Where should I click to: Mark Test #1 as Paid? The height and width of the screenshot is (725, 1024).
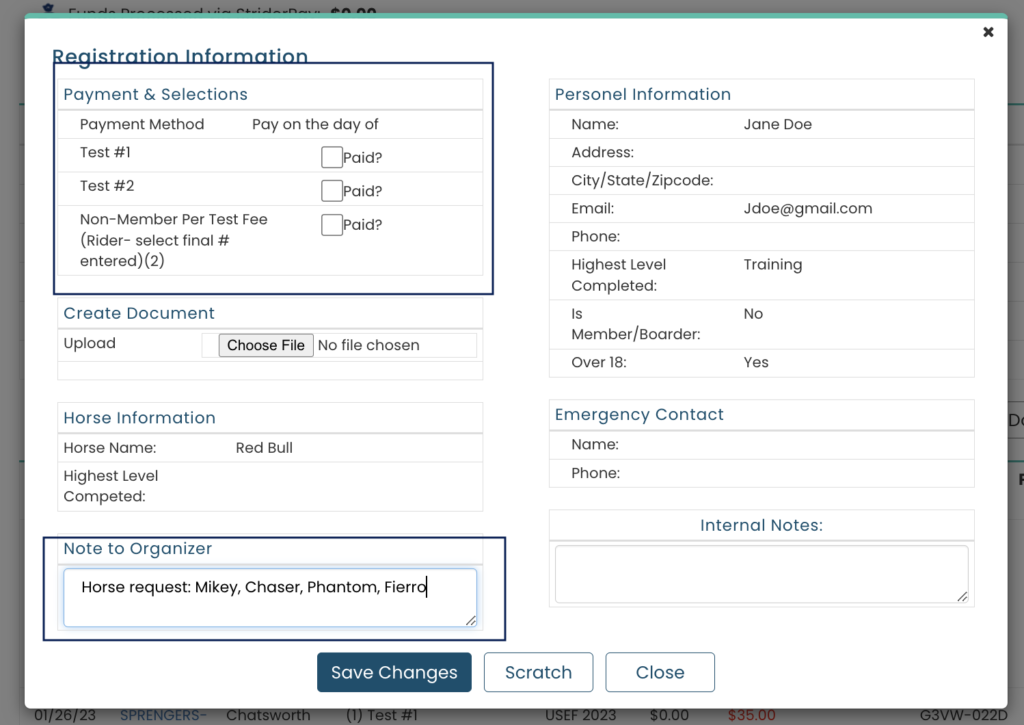tap(331, 157)
